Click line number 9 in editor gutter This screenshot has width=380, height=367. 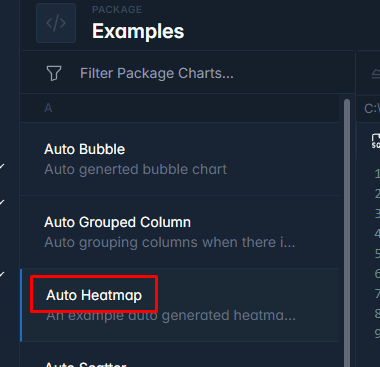coord(377,333)
